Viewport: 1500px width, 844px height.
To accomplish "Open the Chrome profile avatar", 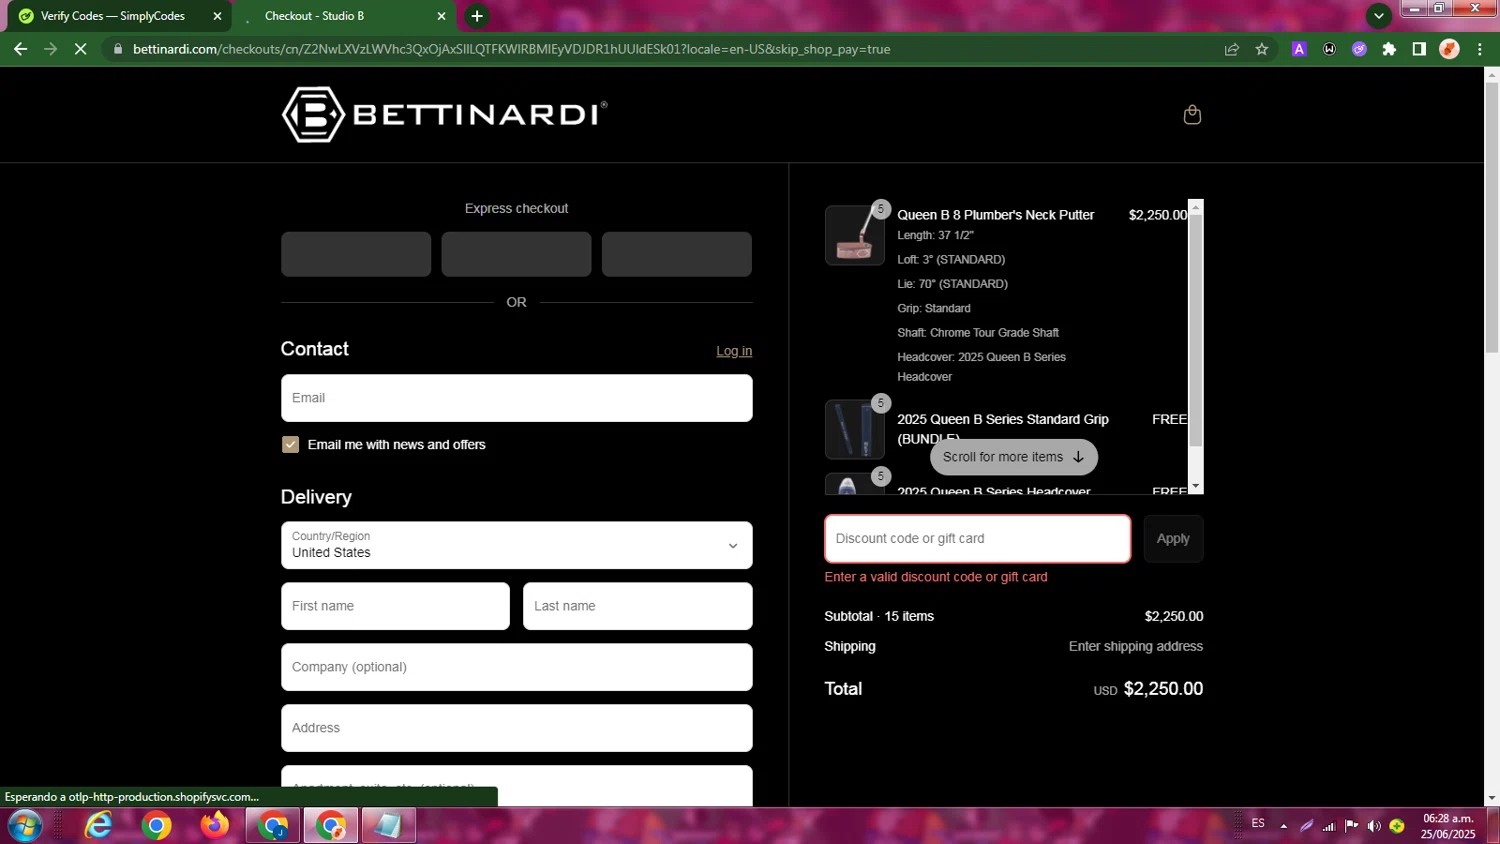I will click(1449, 49).
